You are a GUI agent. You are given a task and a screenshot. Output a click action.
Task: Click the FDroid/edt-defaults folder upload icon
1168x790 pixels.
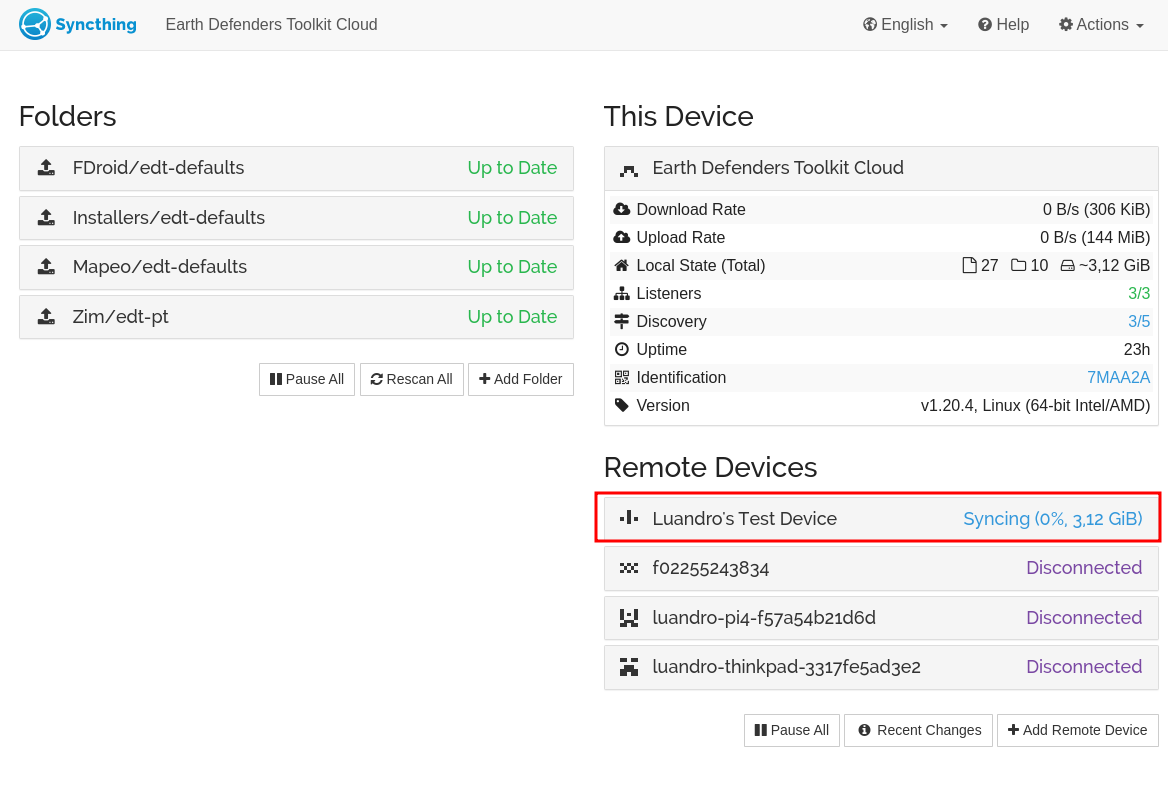point(46,168)
